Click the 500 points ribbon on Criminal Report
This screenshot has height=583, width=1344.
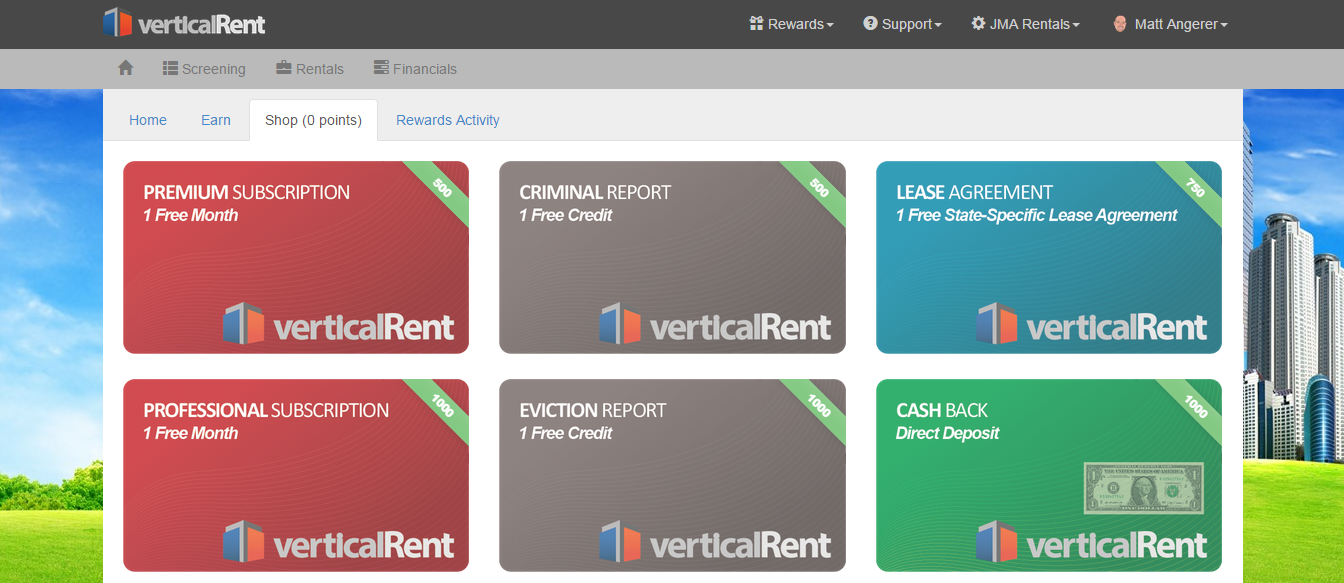click(818, 189)
